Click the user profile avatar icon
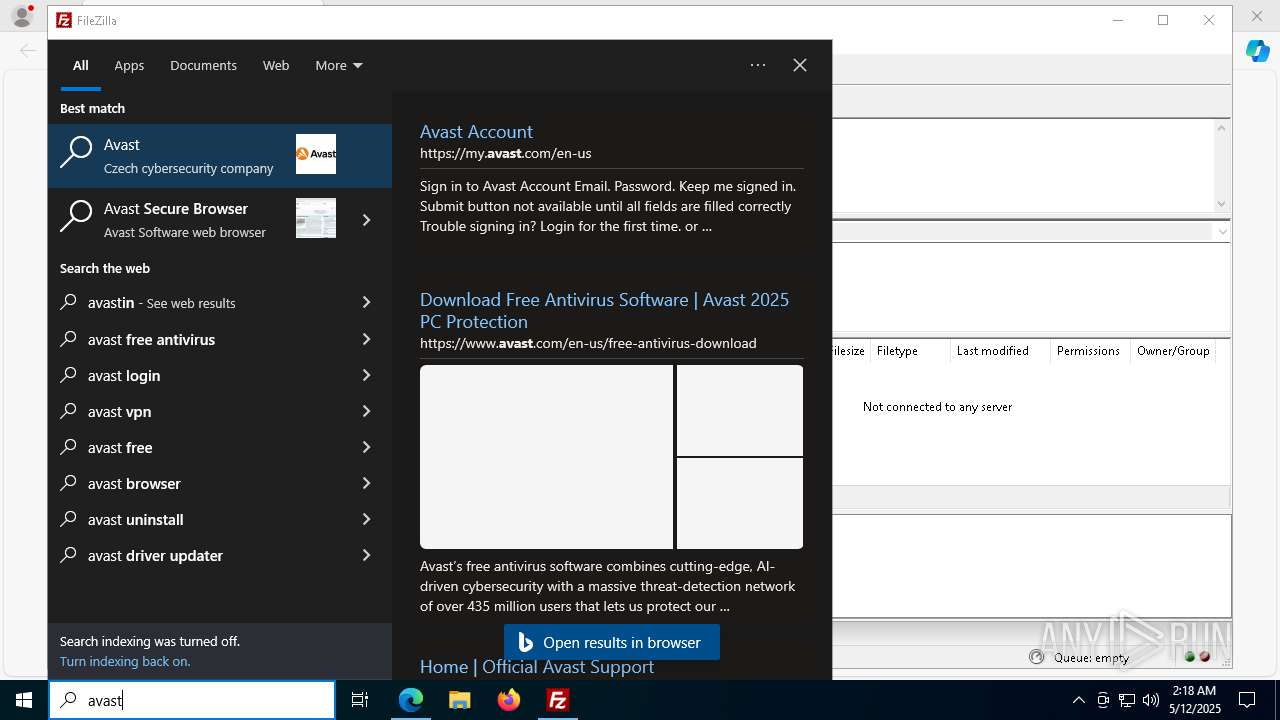The width and height of the screenshot is (1280, 720). (x=21, y=16)
